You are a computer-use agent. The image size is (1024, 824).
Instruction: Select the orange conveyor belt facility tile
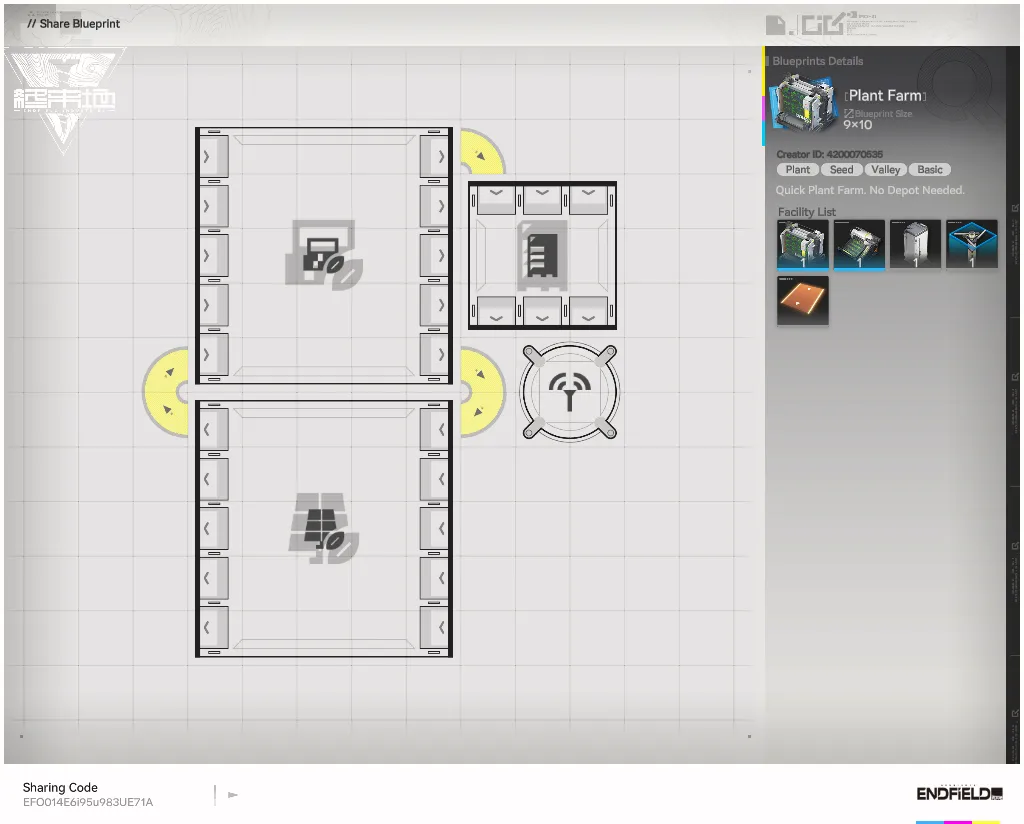[803, 300]
